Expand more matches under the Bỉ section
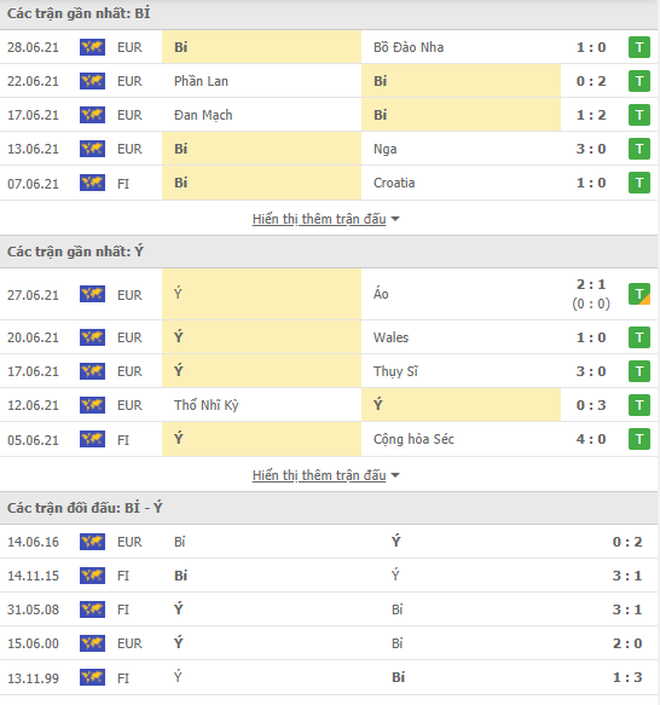 coord(319,219)
